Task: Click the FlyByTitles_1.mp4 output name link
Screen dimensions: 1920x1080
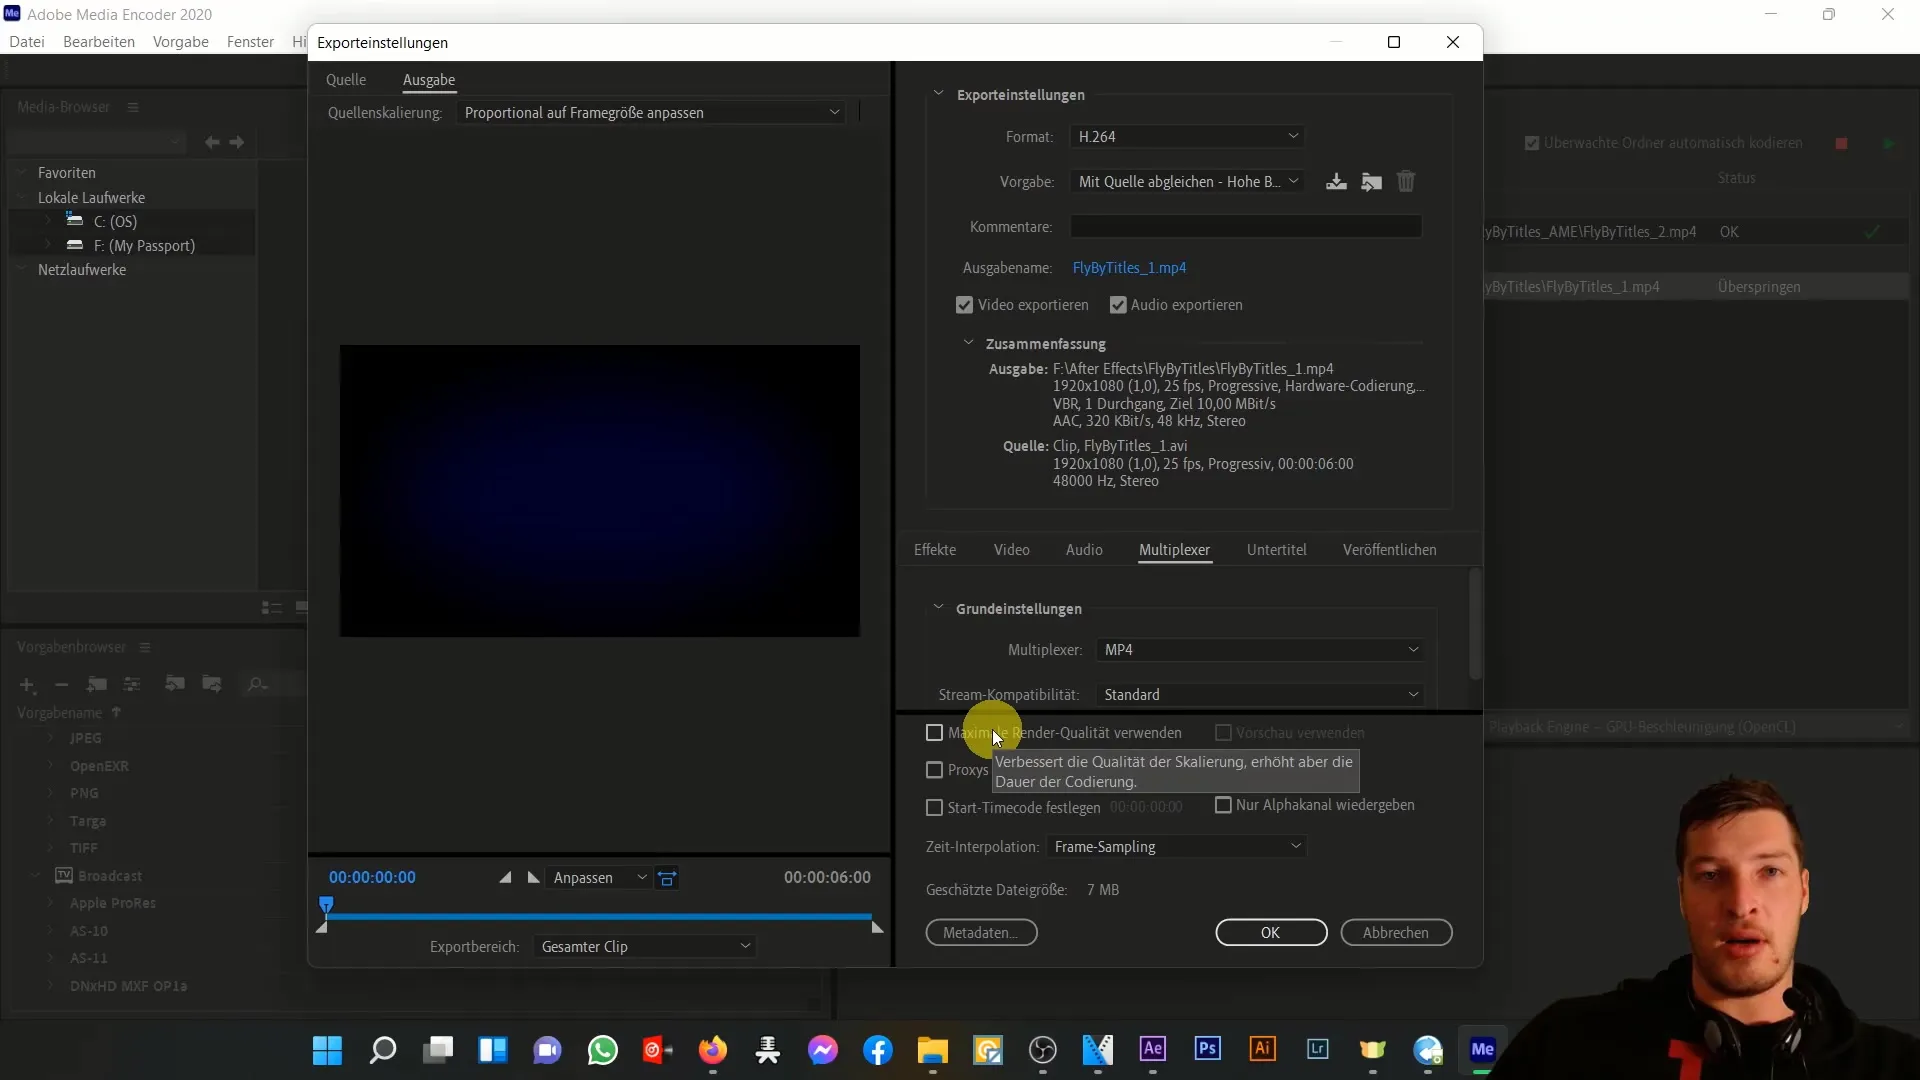Action: [1129, 268]
